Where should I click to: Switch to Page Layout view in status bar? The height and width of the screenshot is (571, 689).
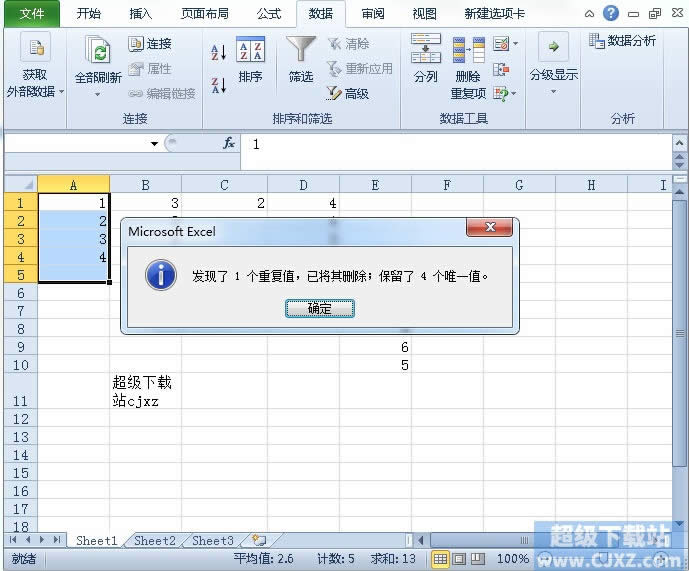point(459,559)
